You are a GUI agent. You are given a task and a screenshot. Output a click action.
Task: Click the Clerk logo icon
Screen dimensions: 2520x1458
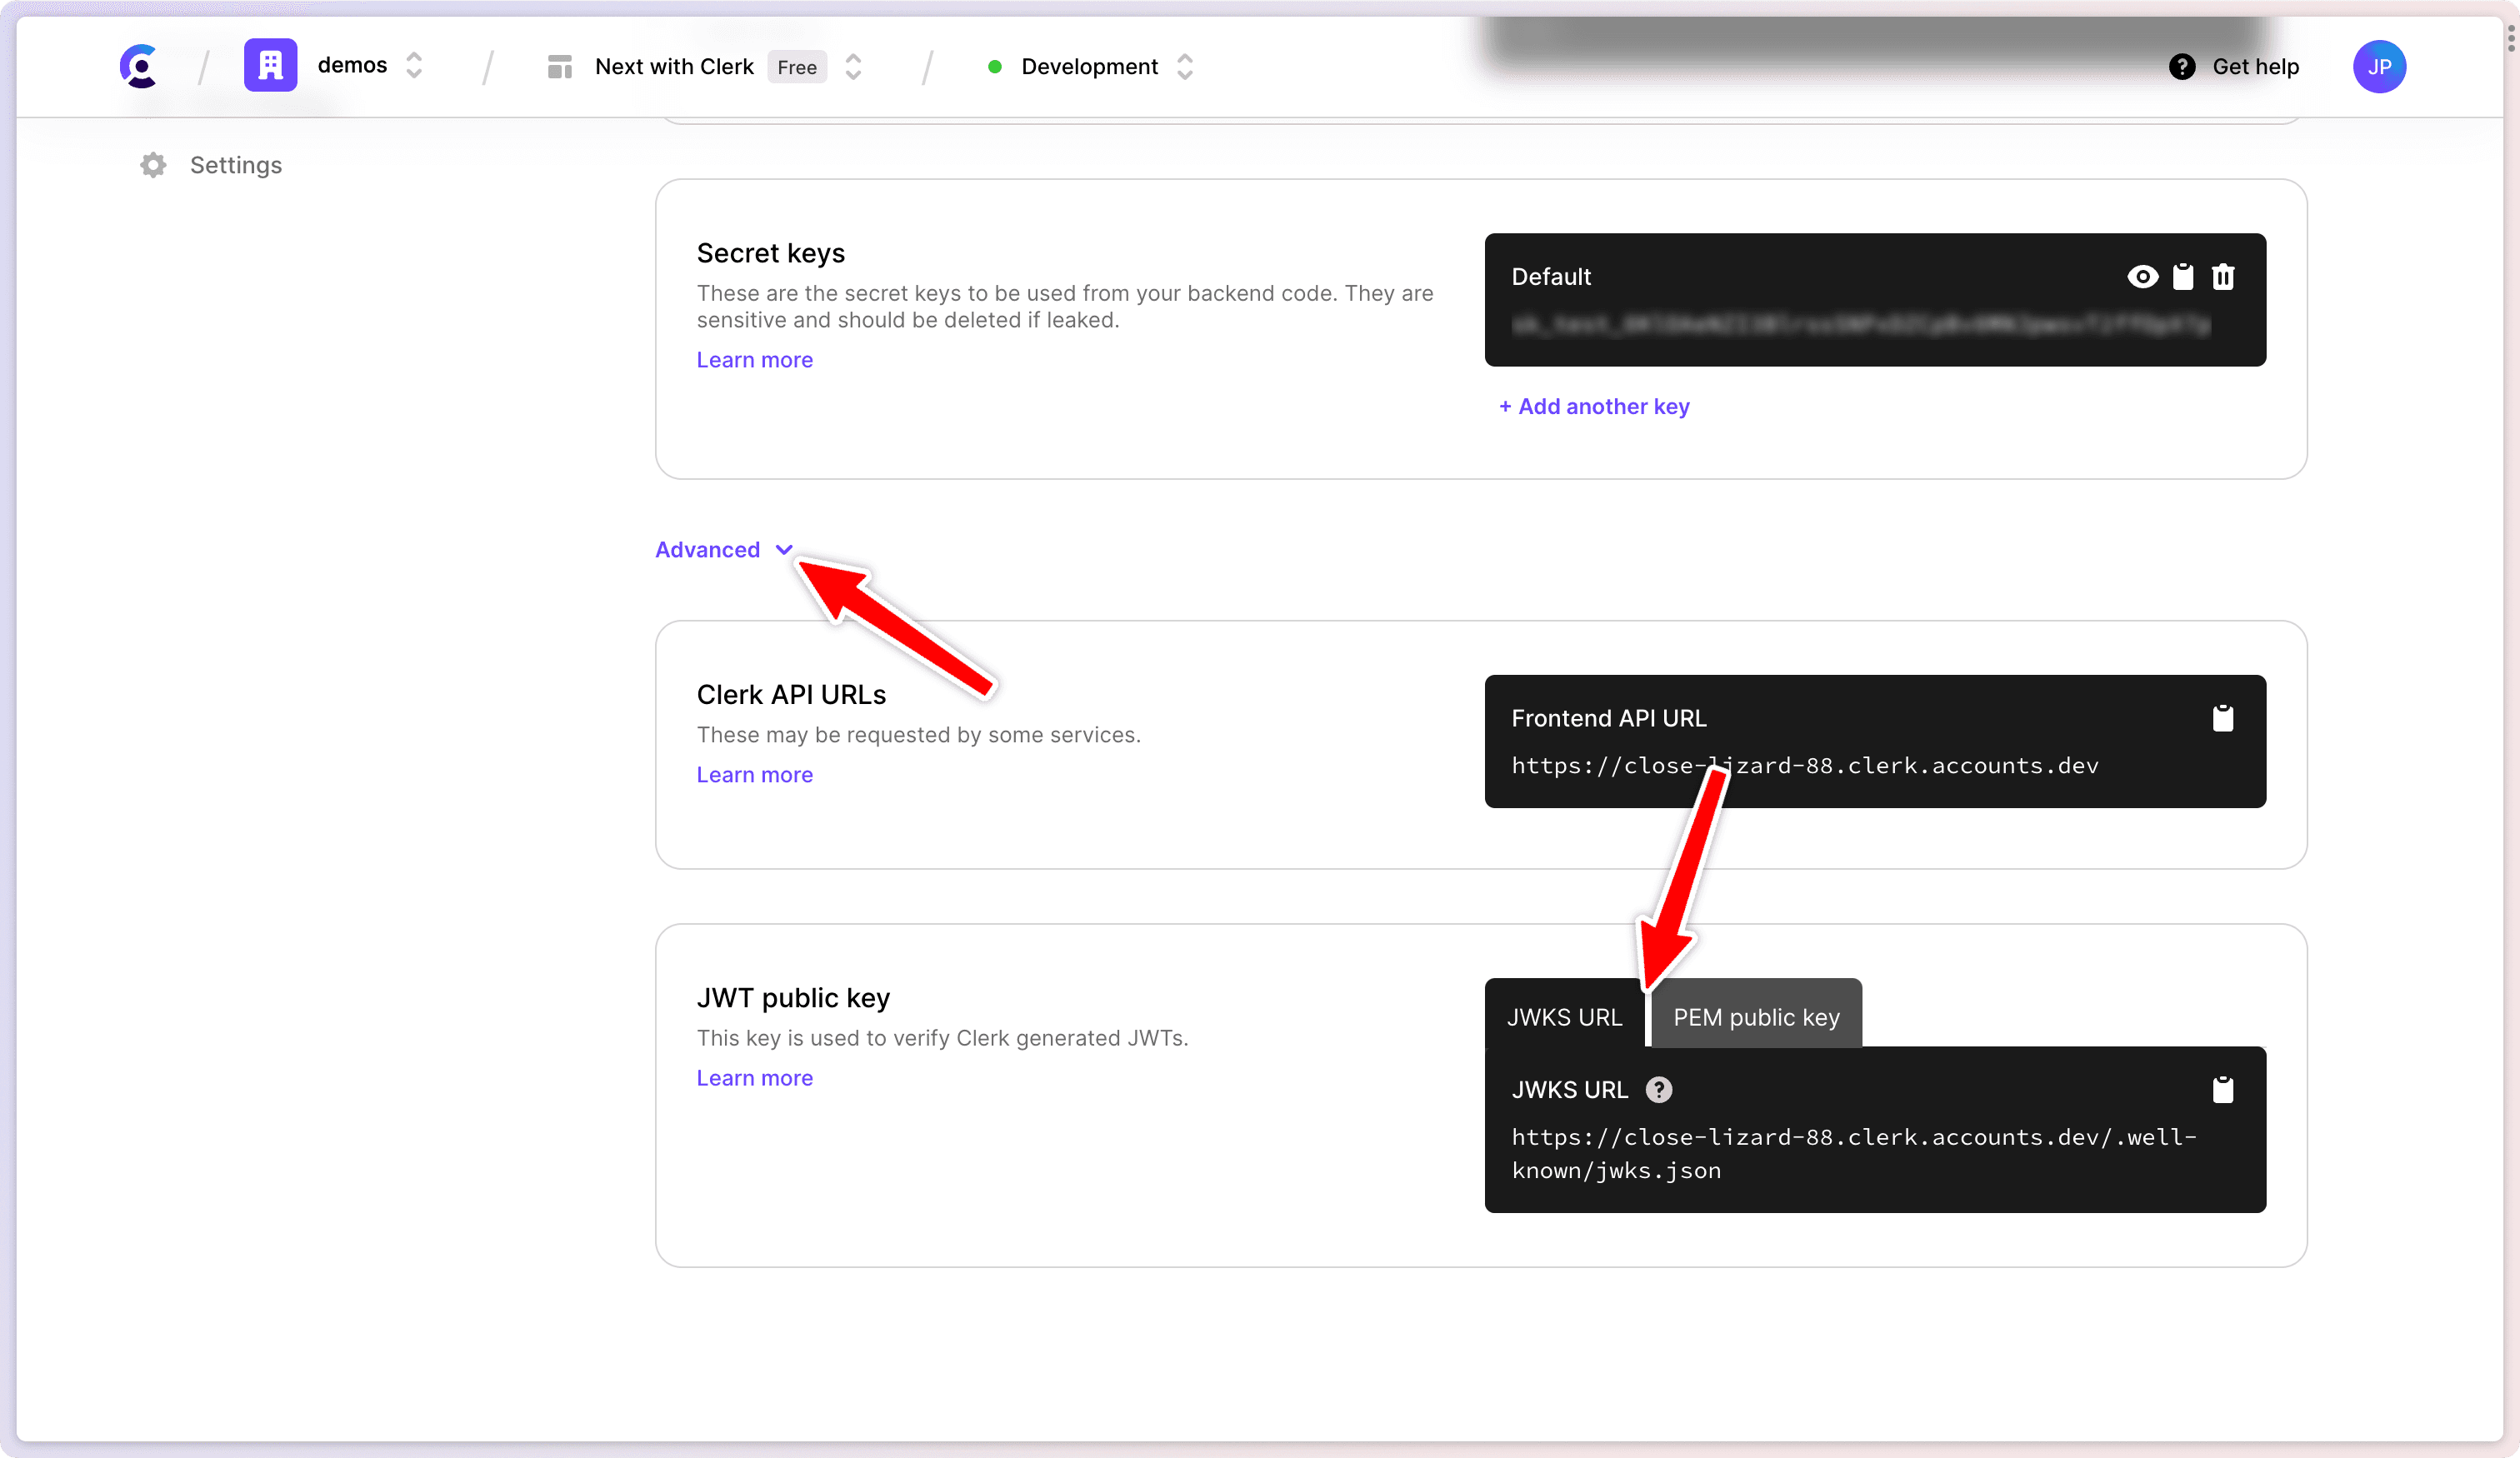coord(139,66)
